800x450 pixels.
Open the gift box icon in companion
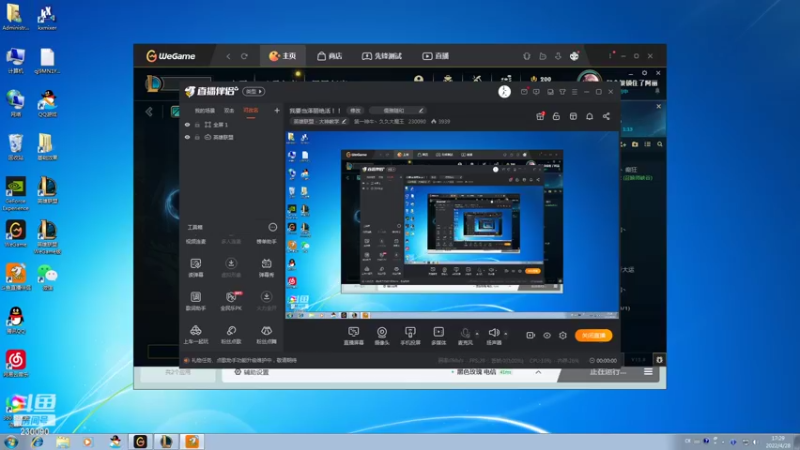[540, 116]
